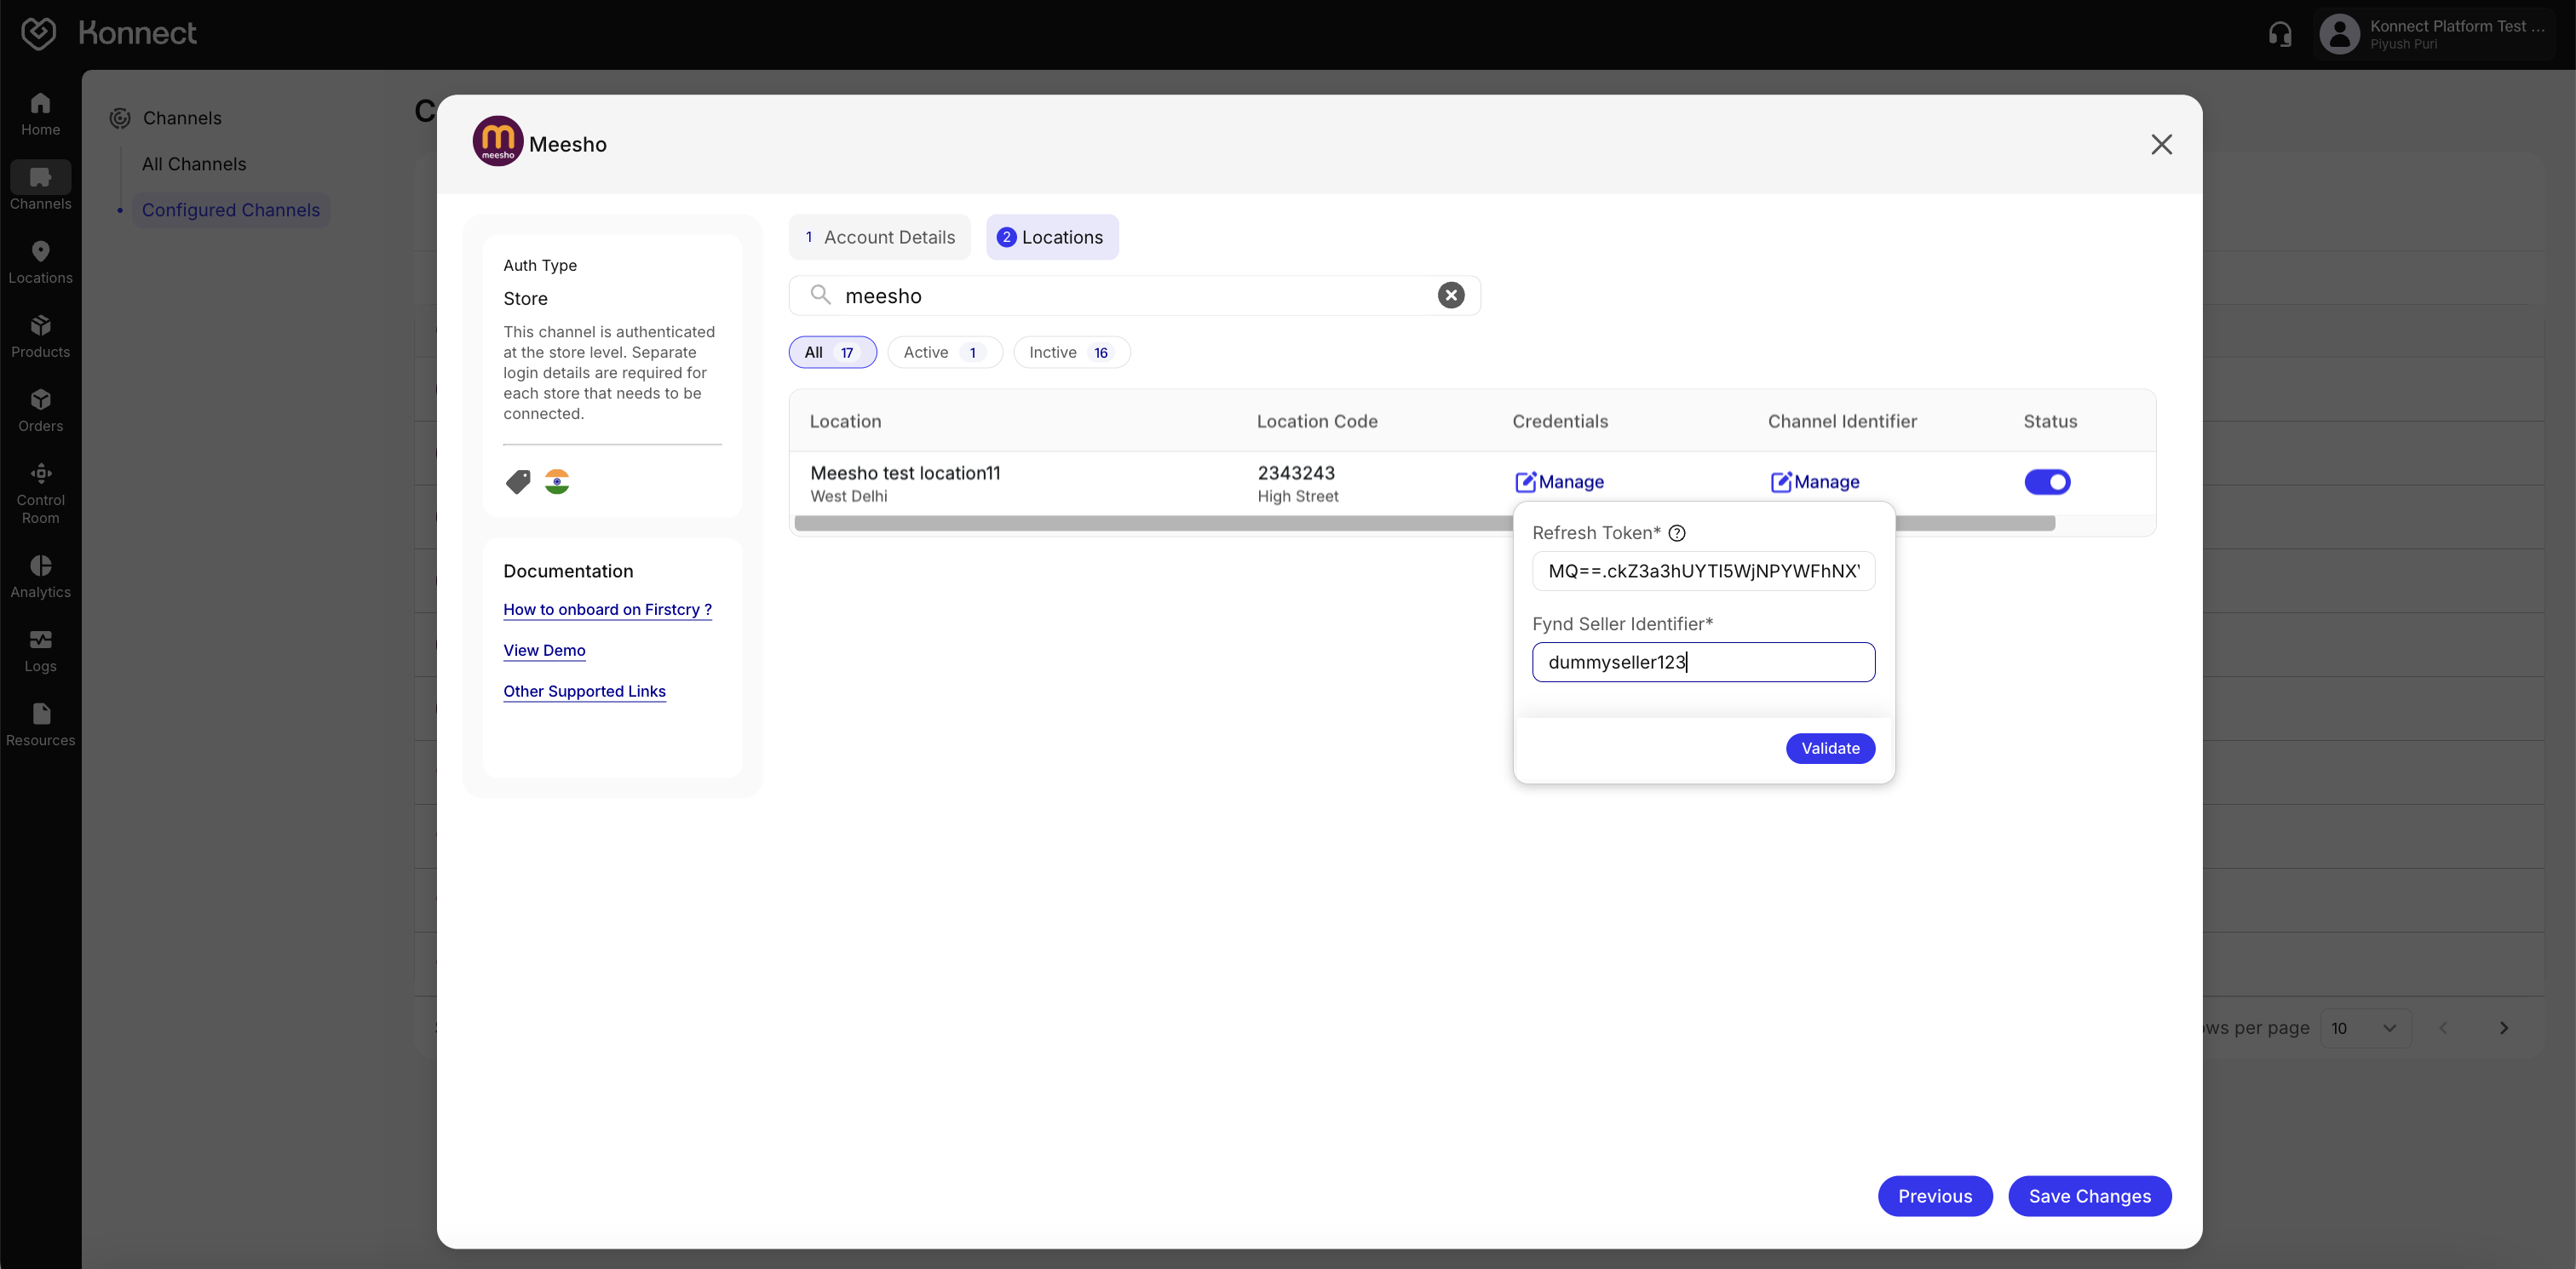Open the user profile avatar
Image resolution: width=2576 pixels, height=1269 pixels.
(x=2339, y=34)
